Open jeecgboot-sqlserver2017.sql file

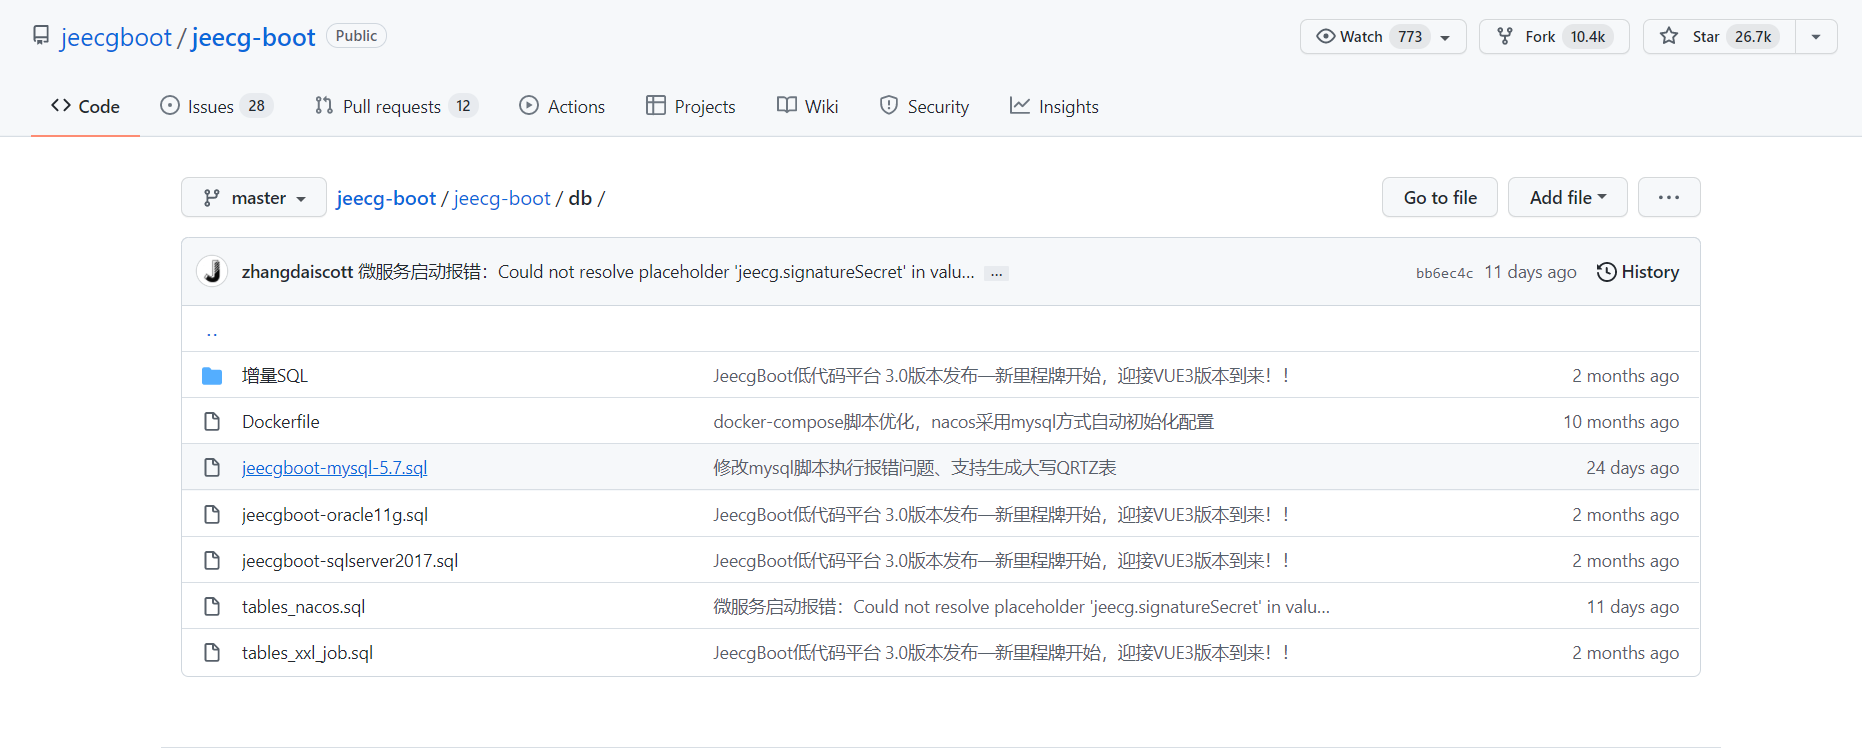[350, 561]
